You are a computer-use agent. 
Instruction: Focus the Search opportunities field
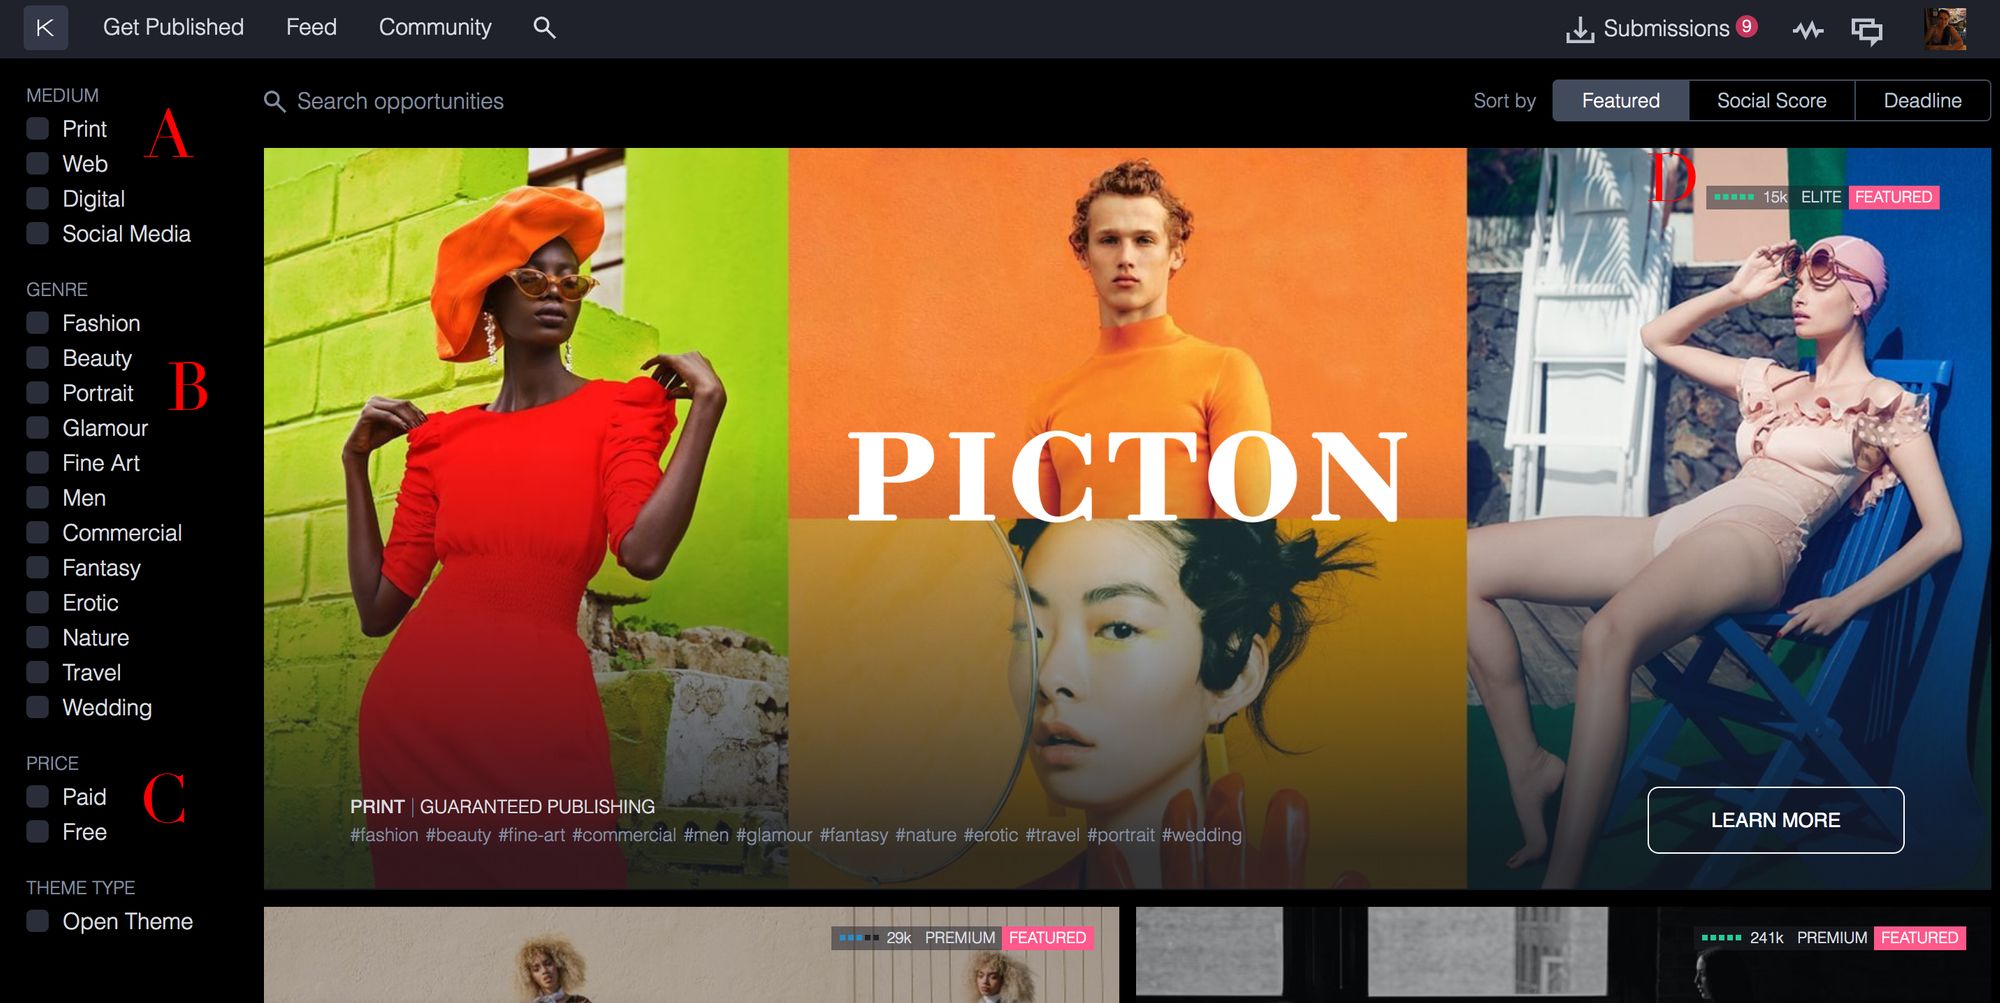(x=400, y=101)
